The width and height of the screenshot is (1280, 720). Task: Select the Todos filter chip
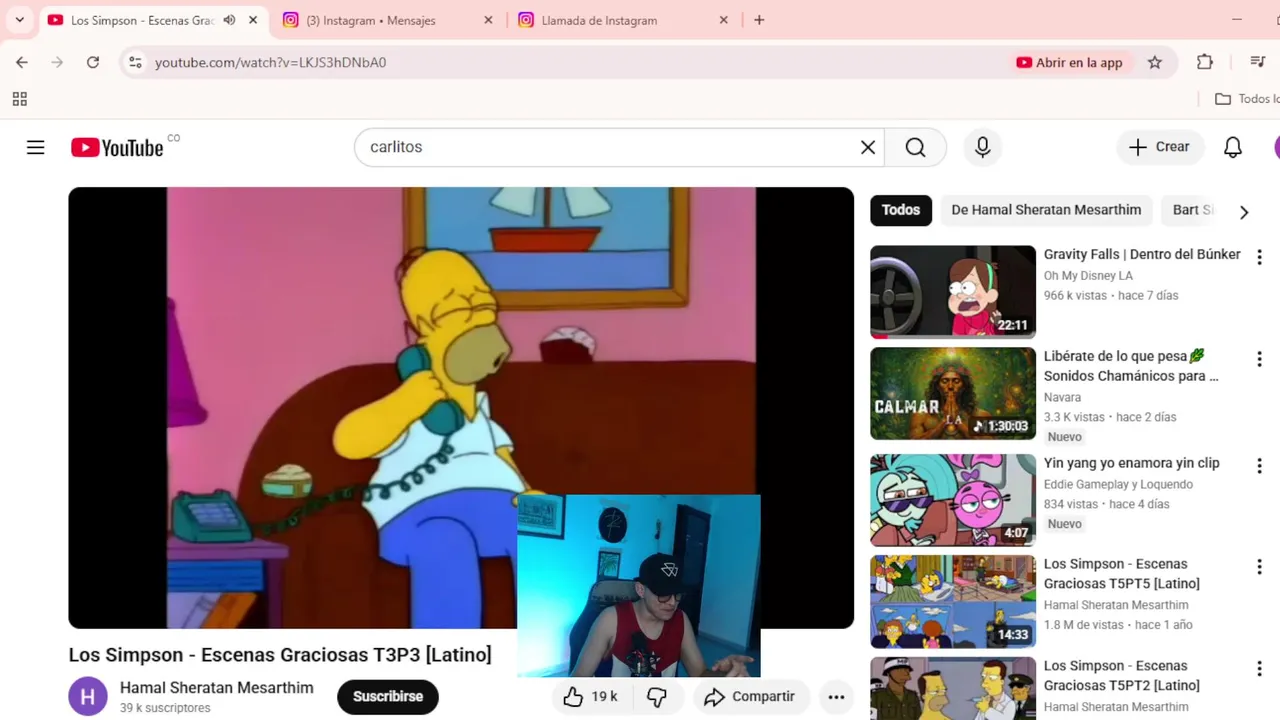pos(900,210)
